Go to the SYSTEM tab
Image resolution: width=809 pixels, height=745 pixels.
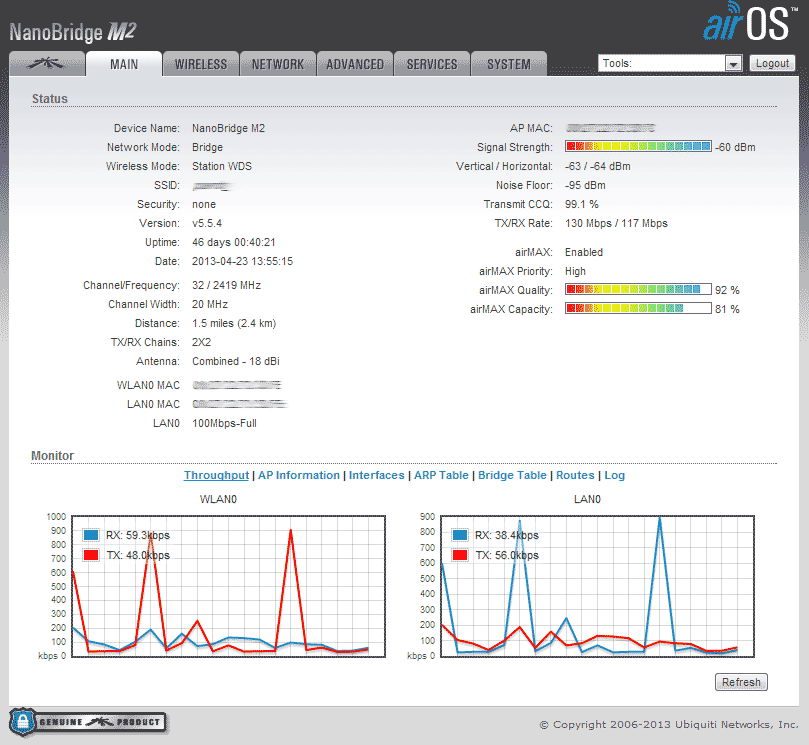[509, 64]
